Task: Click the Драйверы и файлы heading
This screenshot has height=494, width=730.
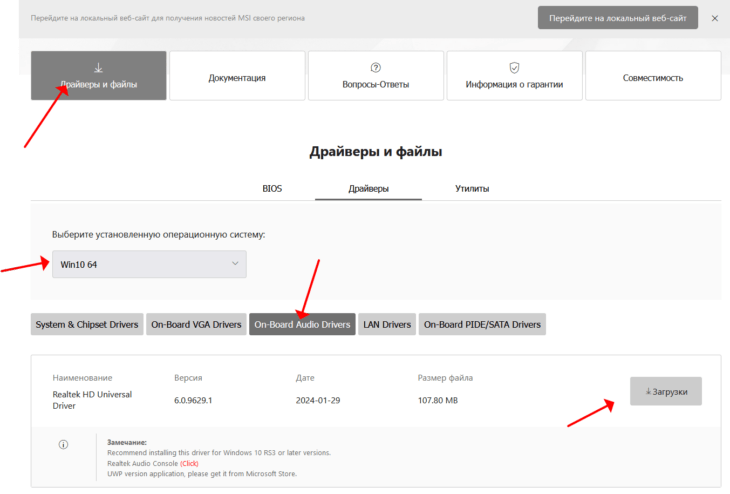Action: tap(376, 151)
